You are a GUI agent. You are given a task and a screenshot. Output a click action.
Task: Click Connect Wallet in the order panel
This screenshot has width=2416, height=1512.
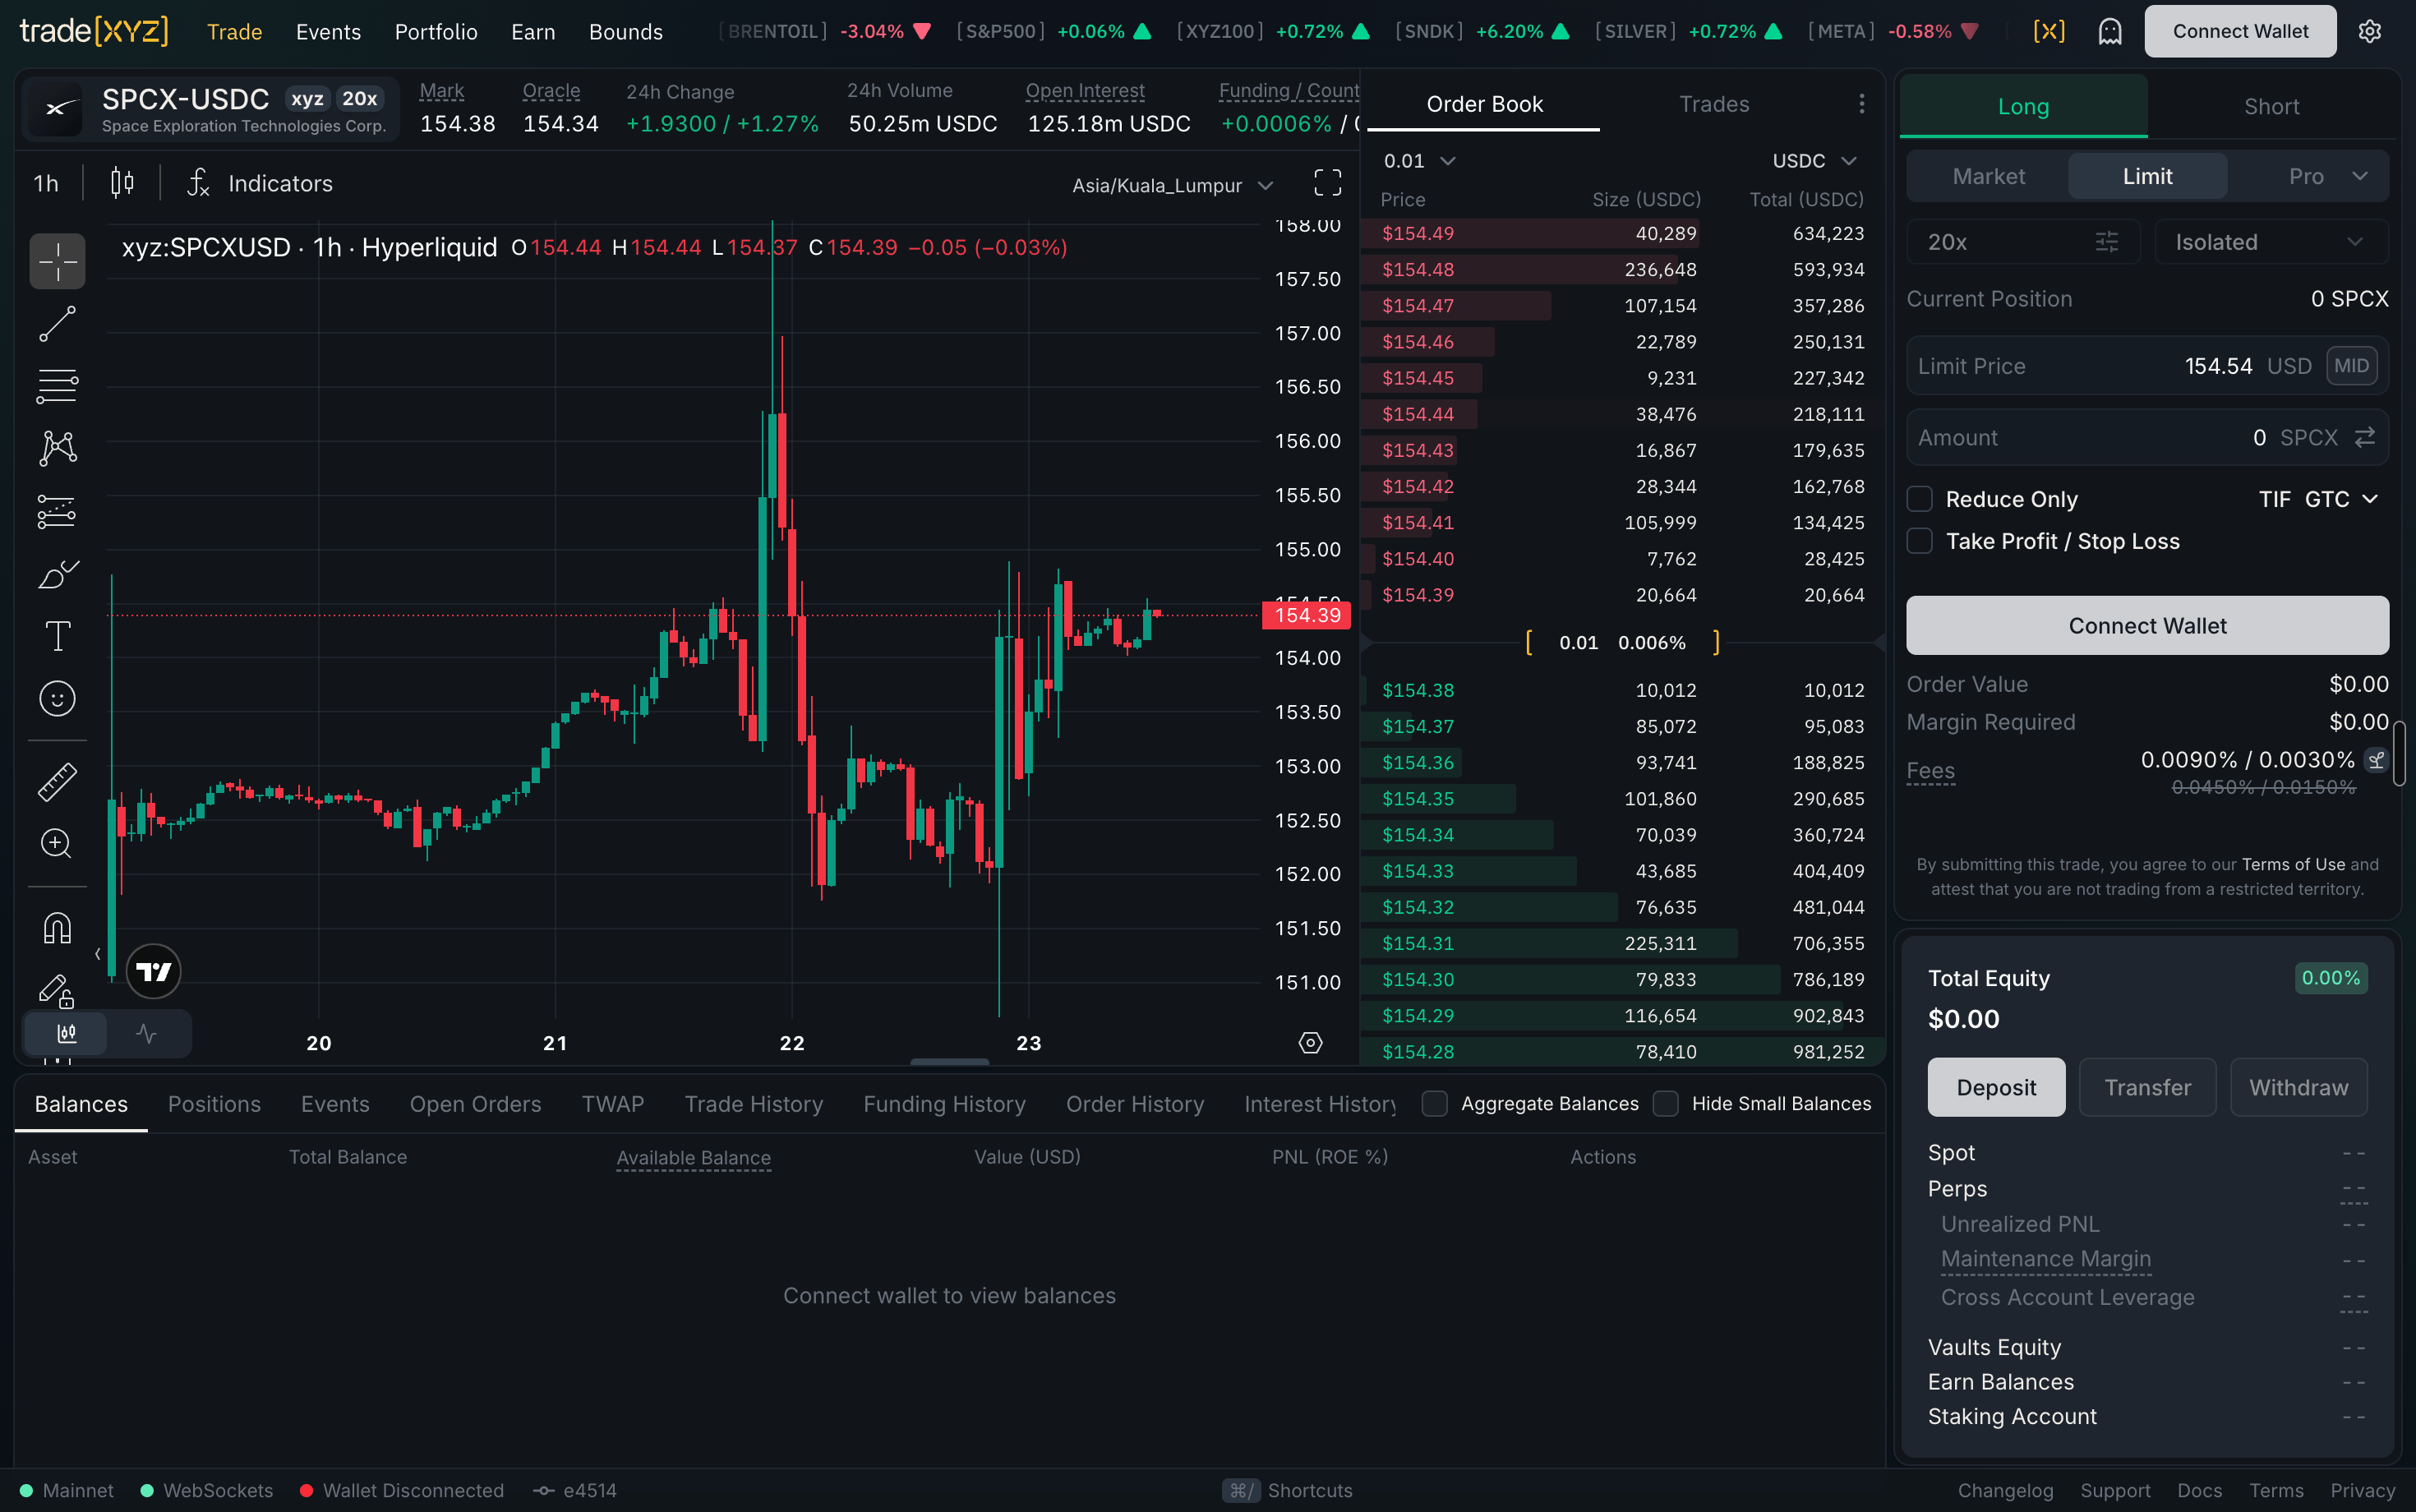pos(2147,625)
